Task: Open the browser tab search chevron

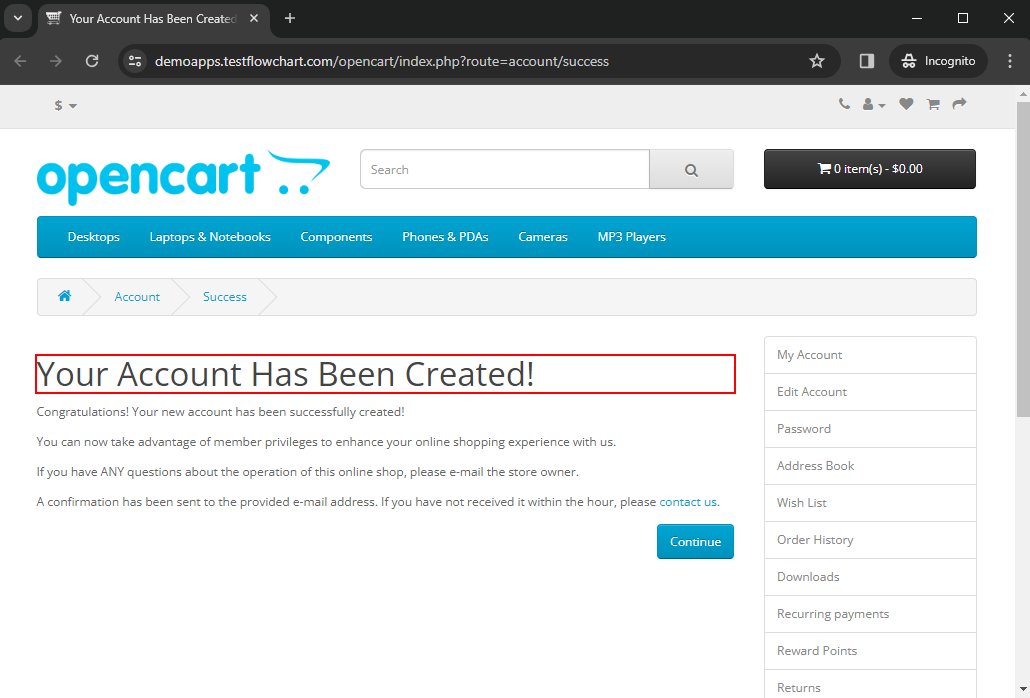Action: (x=17, y=18)
